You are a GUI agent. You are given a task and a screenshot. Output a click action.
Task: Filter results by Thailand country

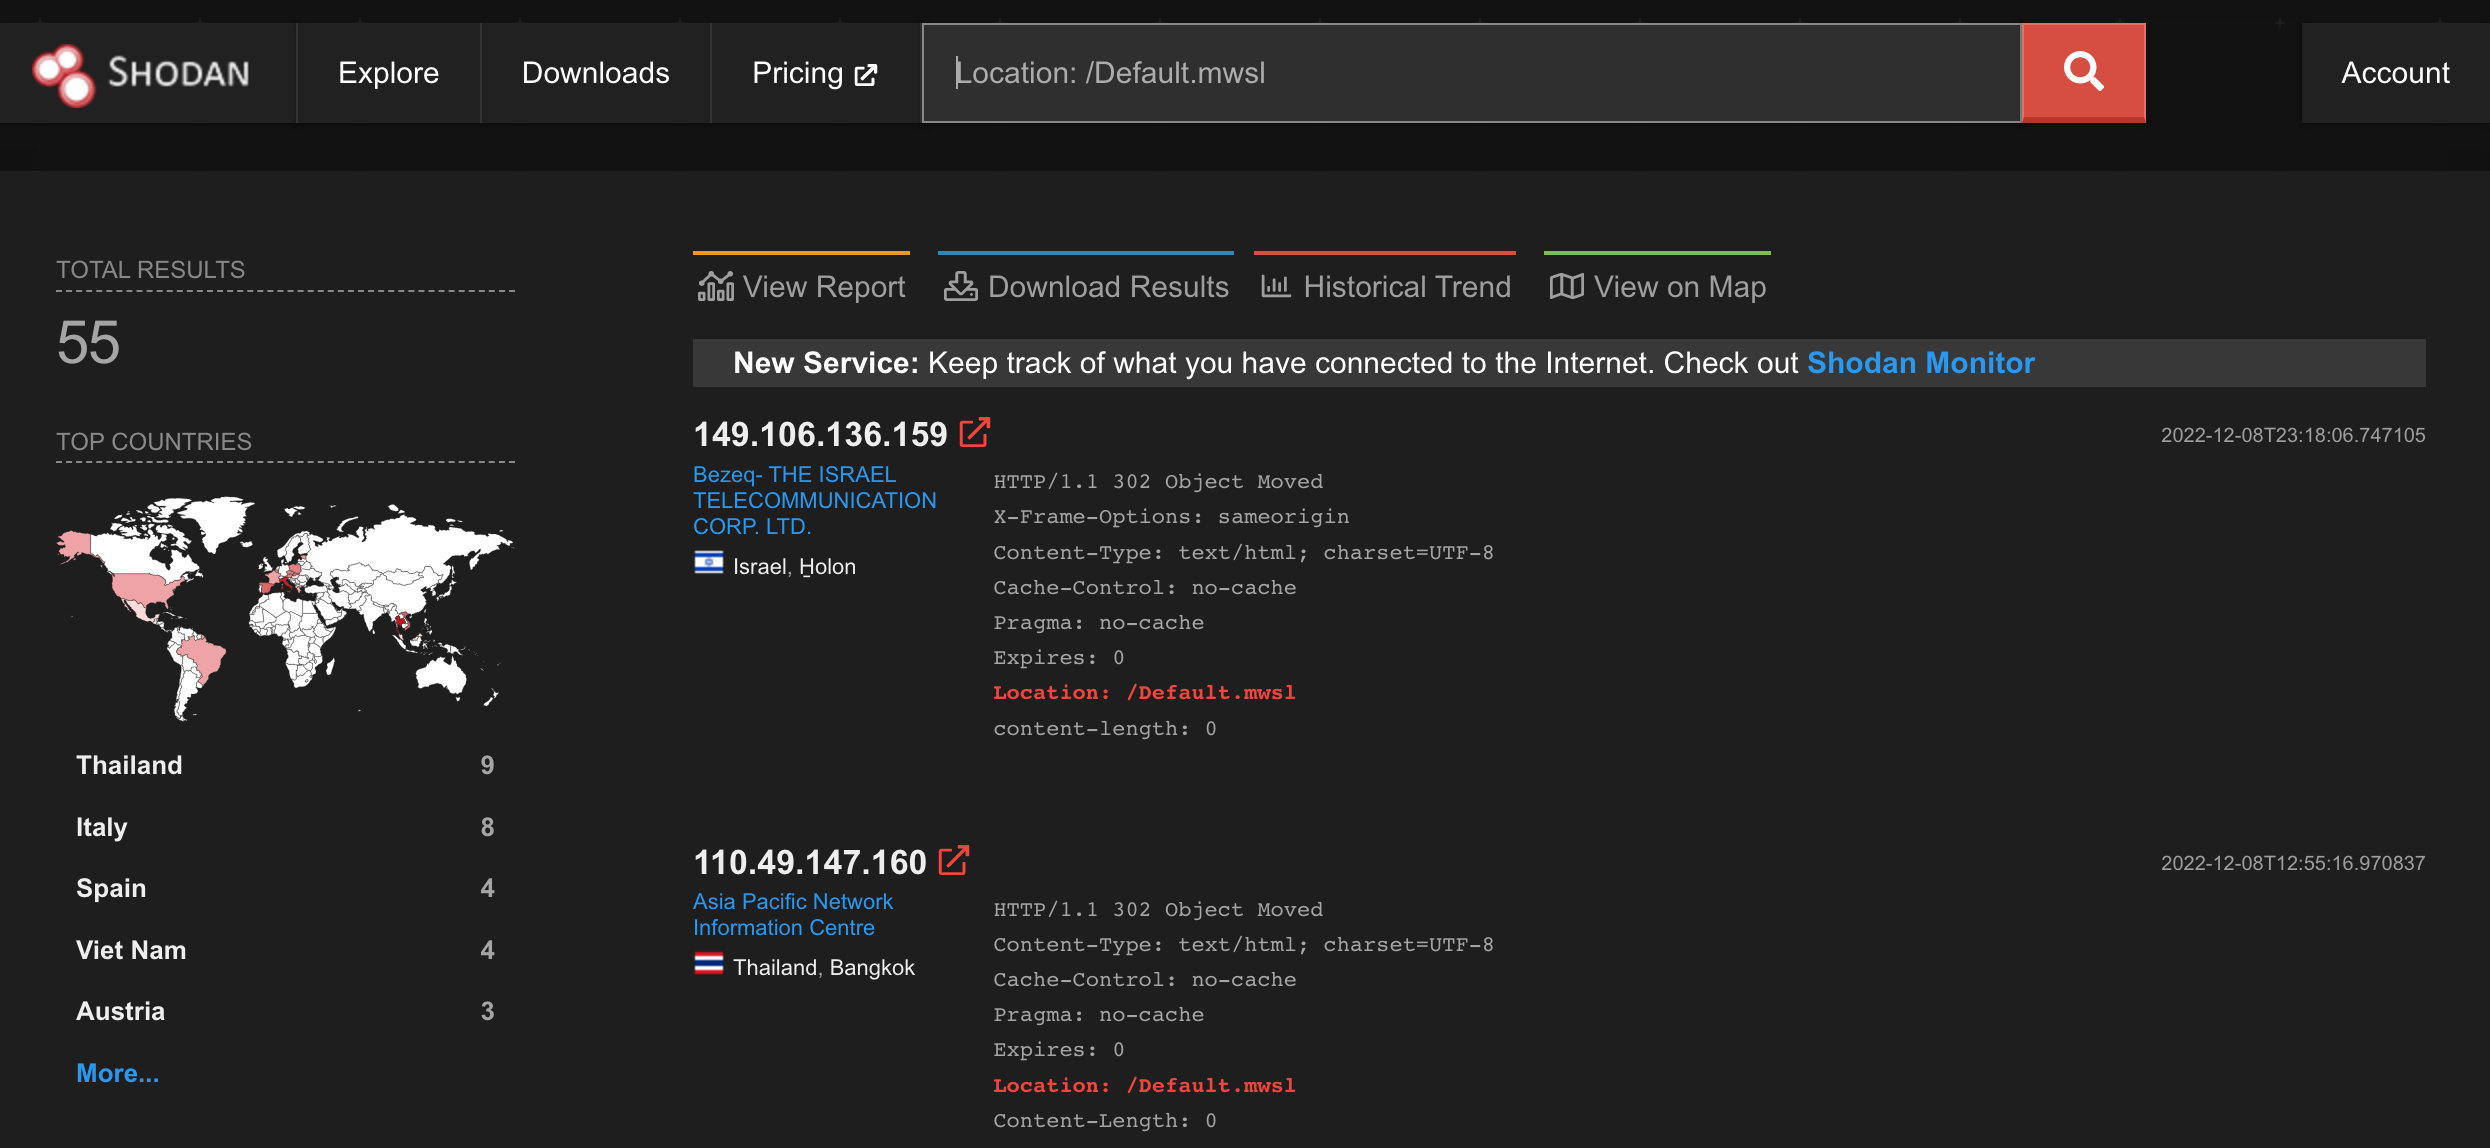pyautogui.click(x=129, y=765)
